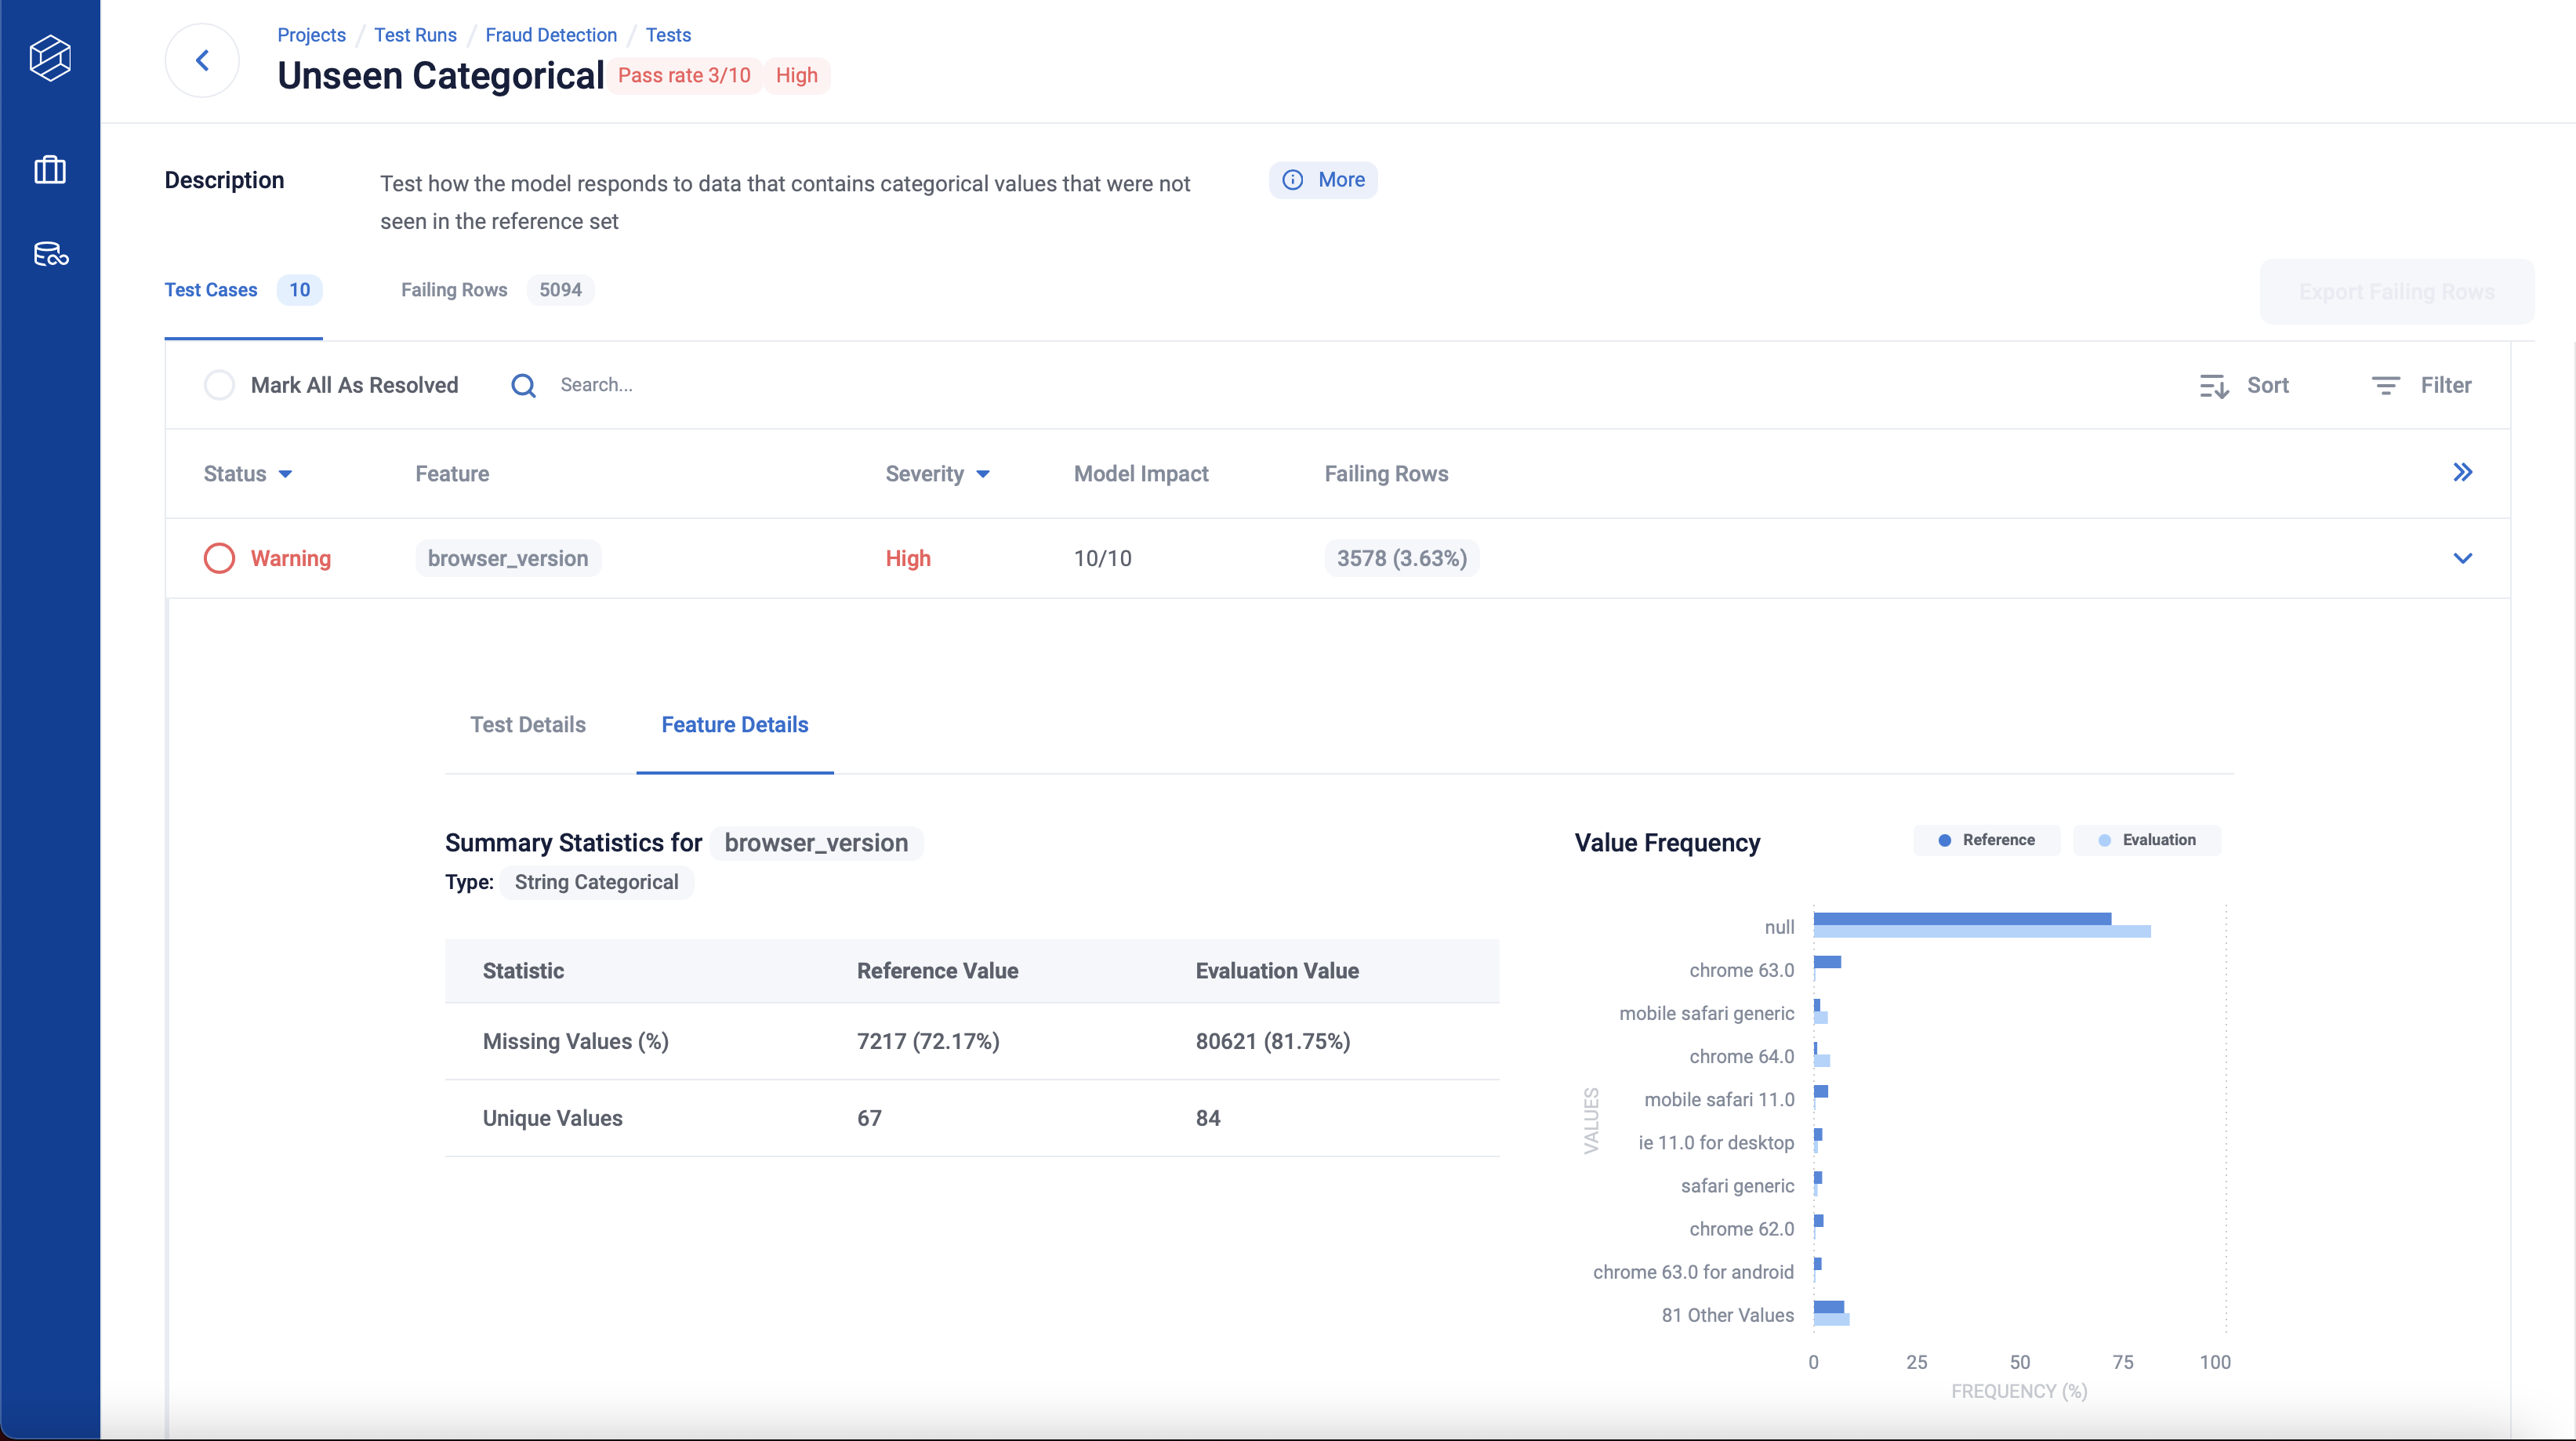Click the 80621 (81.75%) evaluation value
2576x1441 pixels.
coord(1273,1041)
